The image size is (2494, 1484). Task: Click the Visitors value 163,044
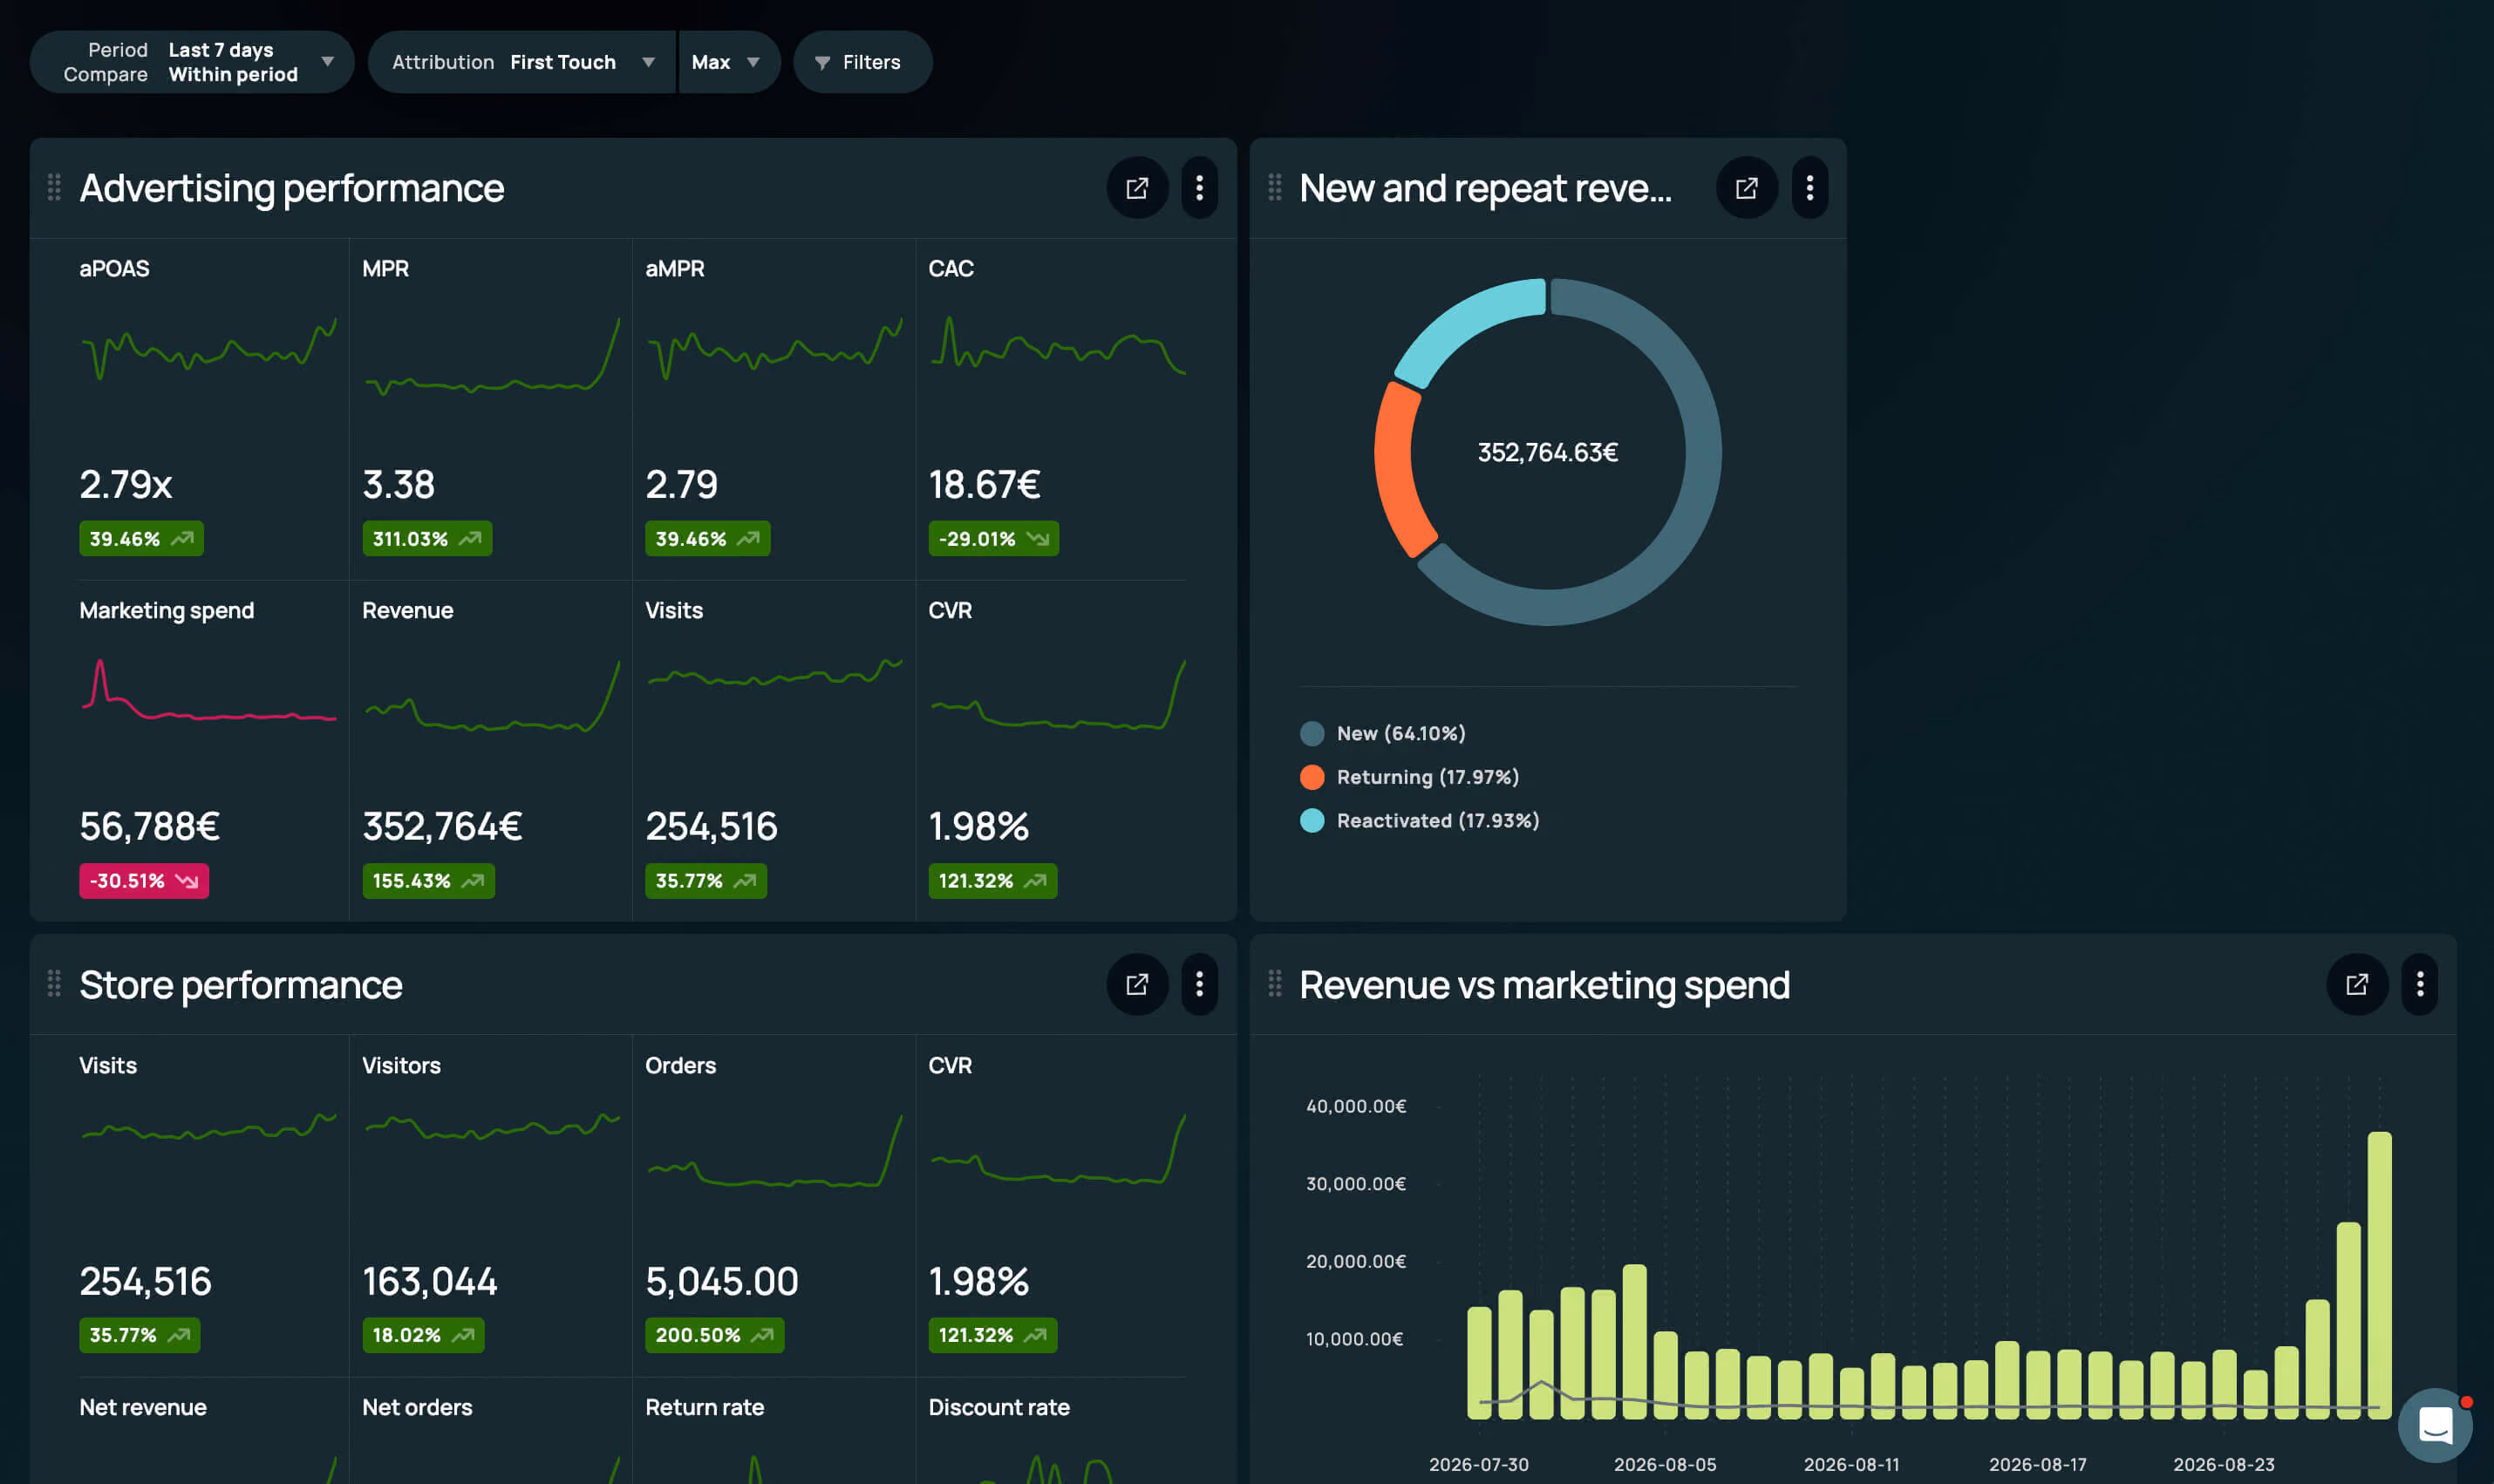430,1282
